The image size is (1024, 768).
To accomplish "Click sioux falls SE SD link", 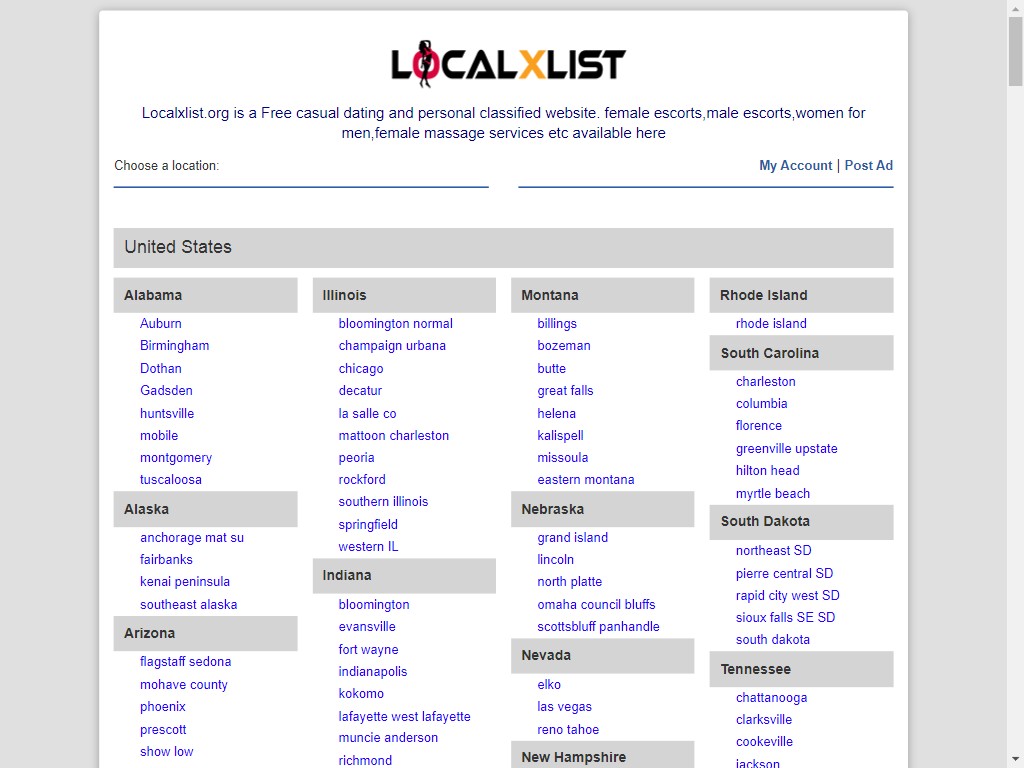I will tap(785, 618).
